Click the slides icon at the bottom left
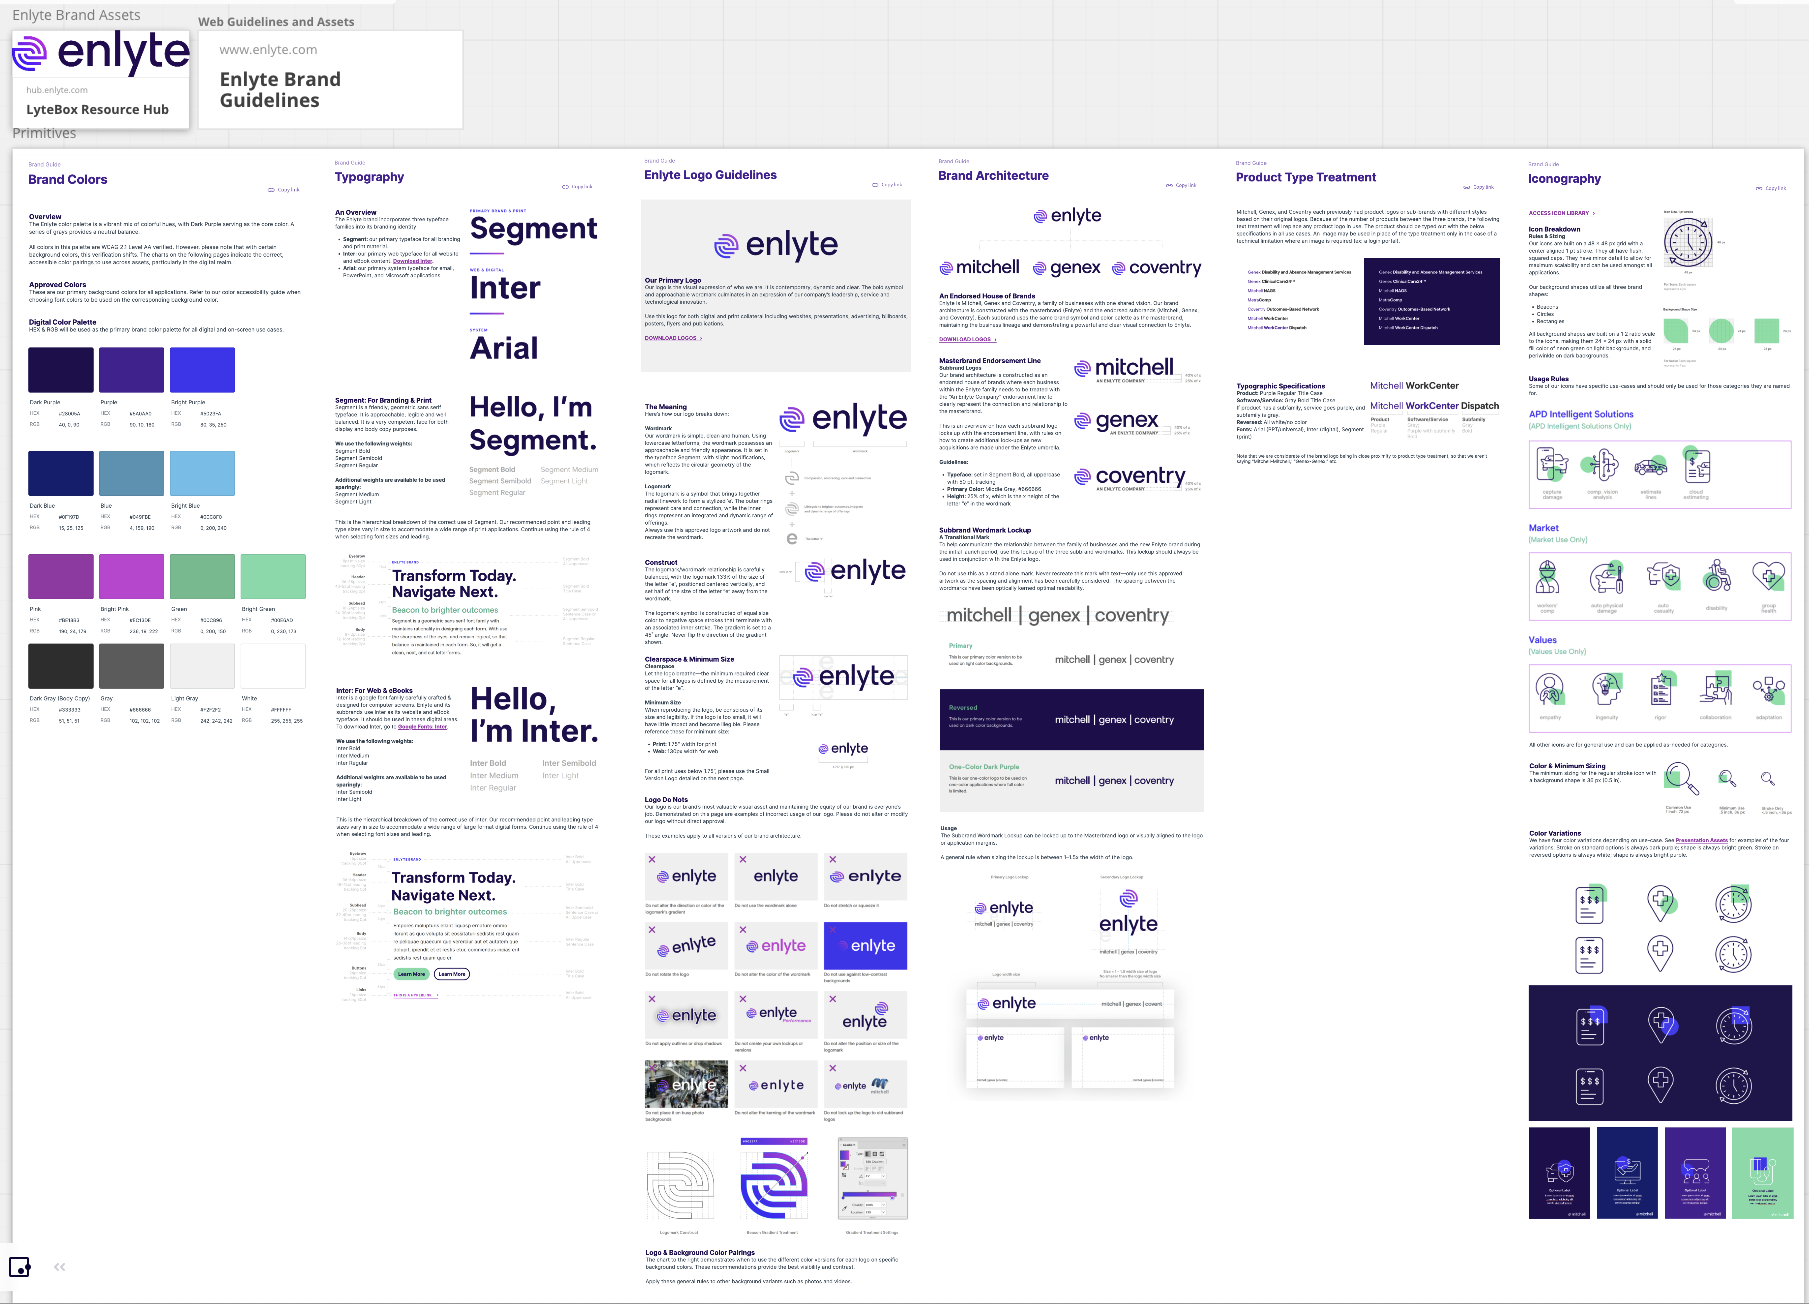 tap(20, 1267)
